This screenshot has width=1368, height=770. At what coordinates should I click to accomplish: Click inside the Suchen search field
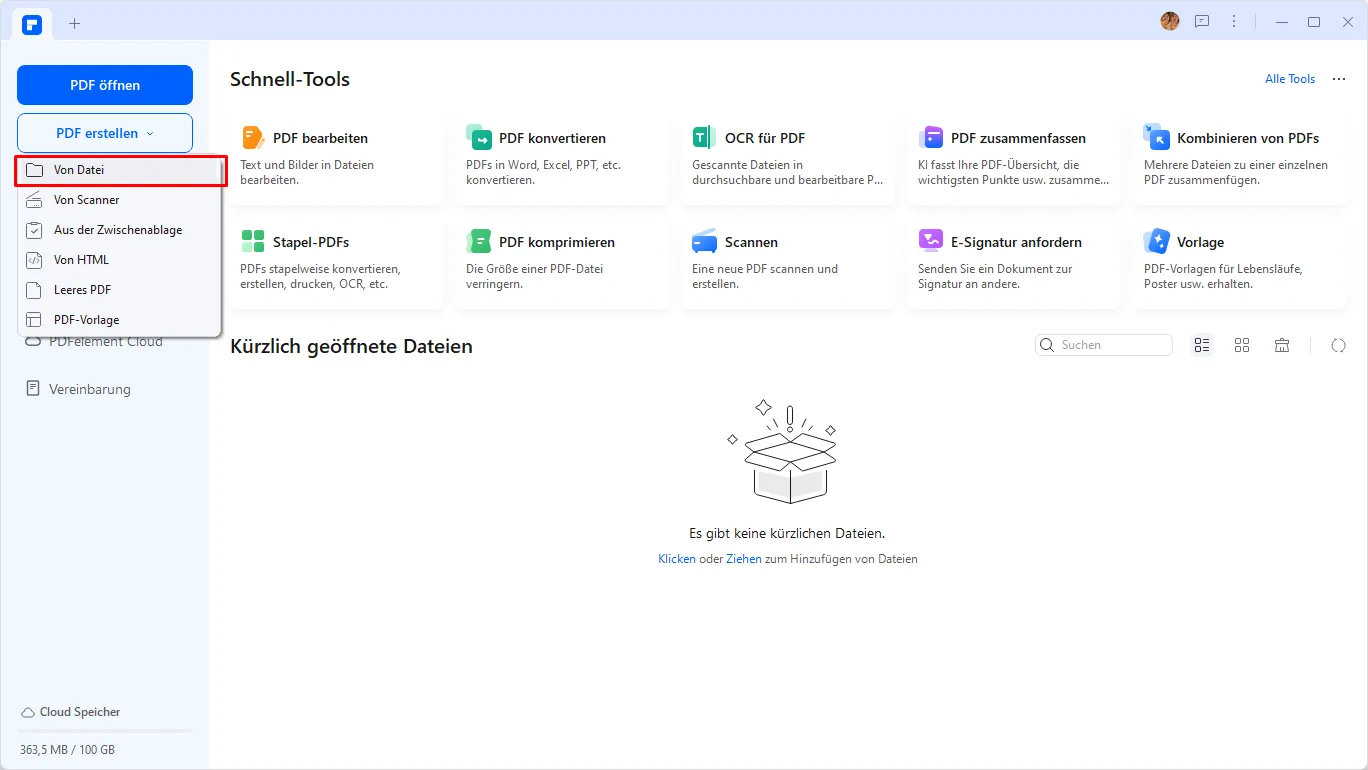(x=1110, y=344)
